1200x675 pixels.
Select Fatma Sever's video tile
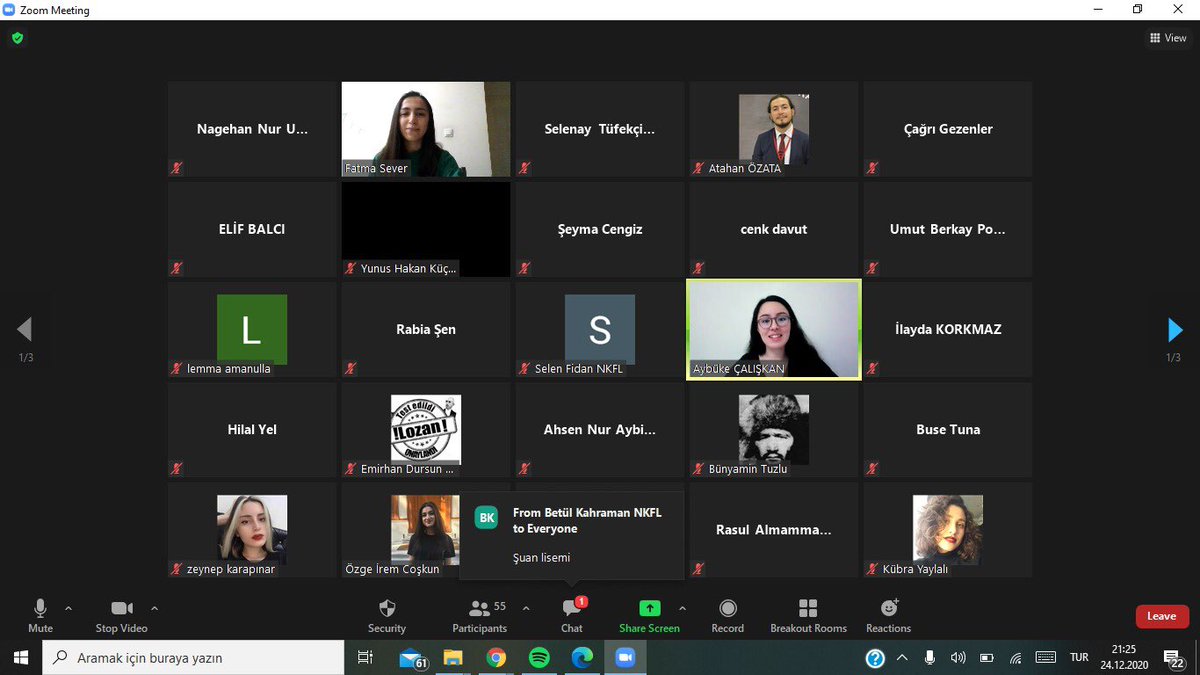click(x=426, y=129)
